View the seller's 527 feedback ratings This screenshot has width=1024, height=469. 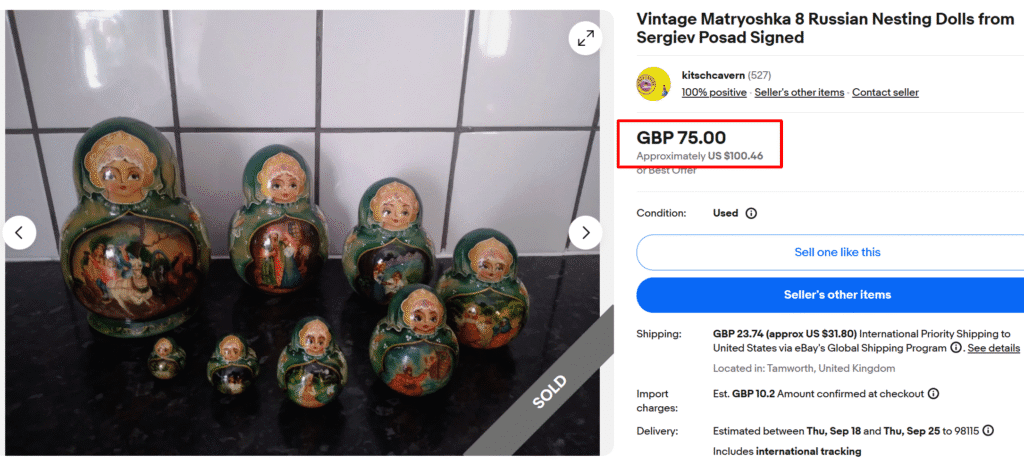pos(760,75)
